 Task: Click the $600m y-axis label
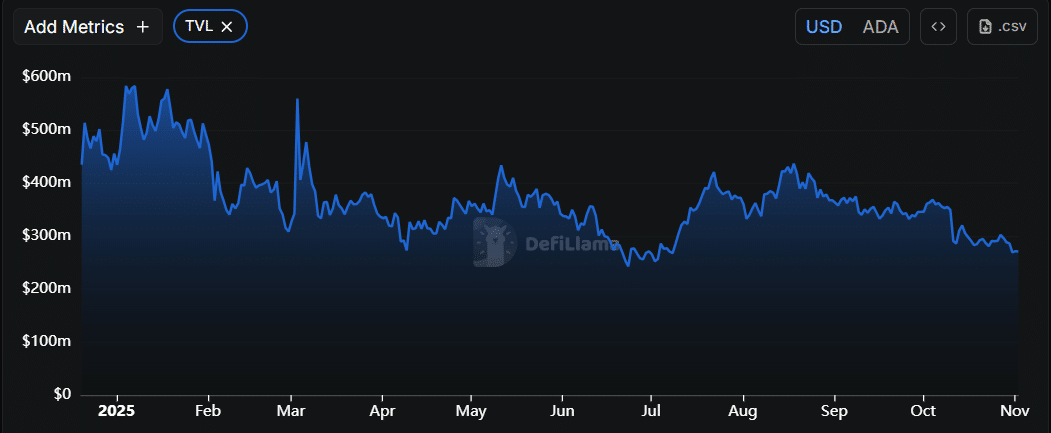pyautogui.click(x=46, y=76)
